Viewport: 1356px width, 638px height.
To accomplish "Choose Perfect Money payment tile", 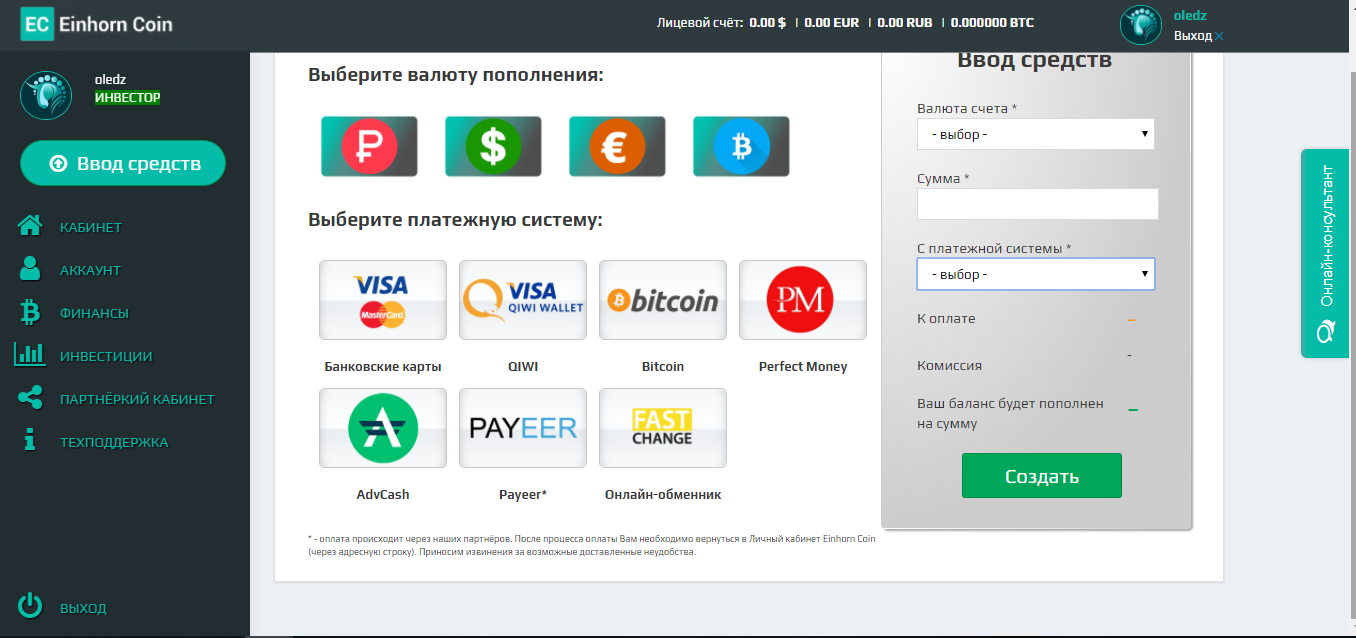I will point(803,300).
